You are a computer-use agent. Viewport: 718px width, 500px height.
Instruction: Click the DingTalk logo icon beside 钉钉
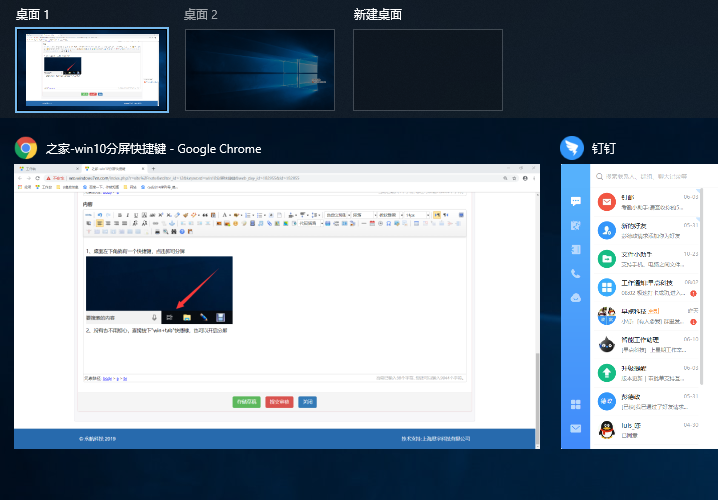coord(572,148)
